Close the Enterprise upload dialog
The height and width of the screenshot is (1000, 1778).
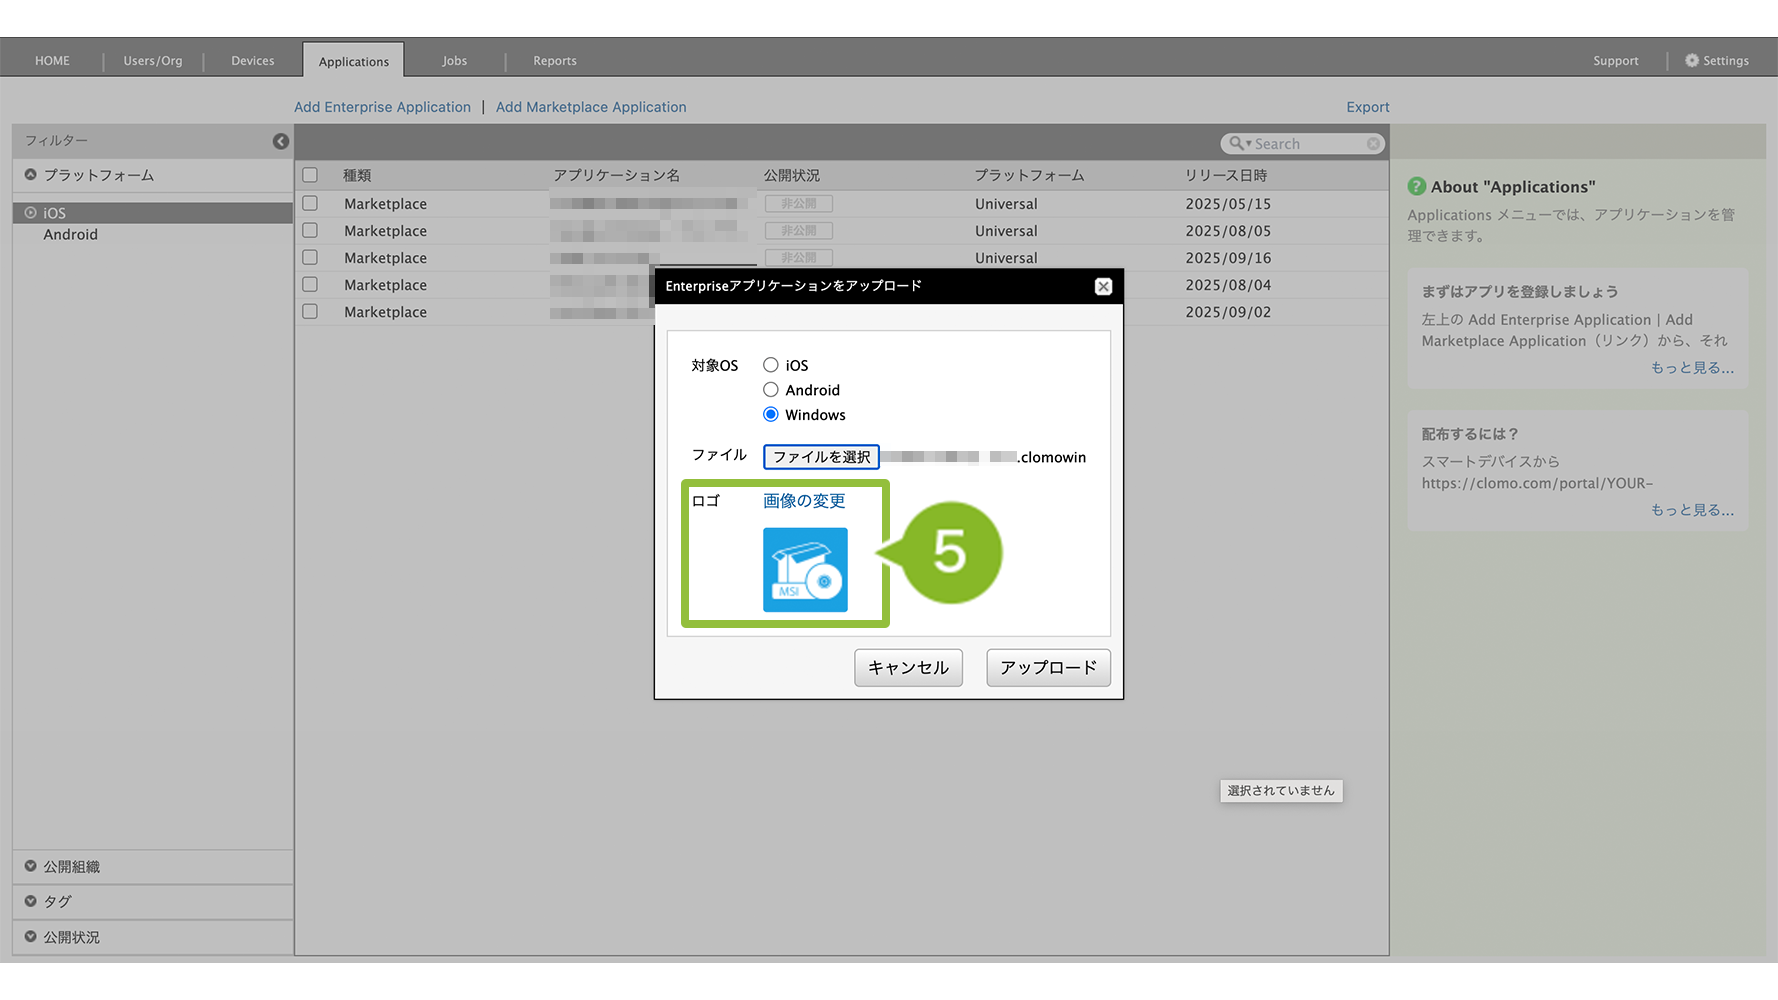coord(1103,287)
